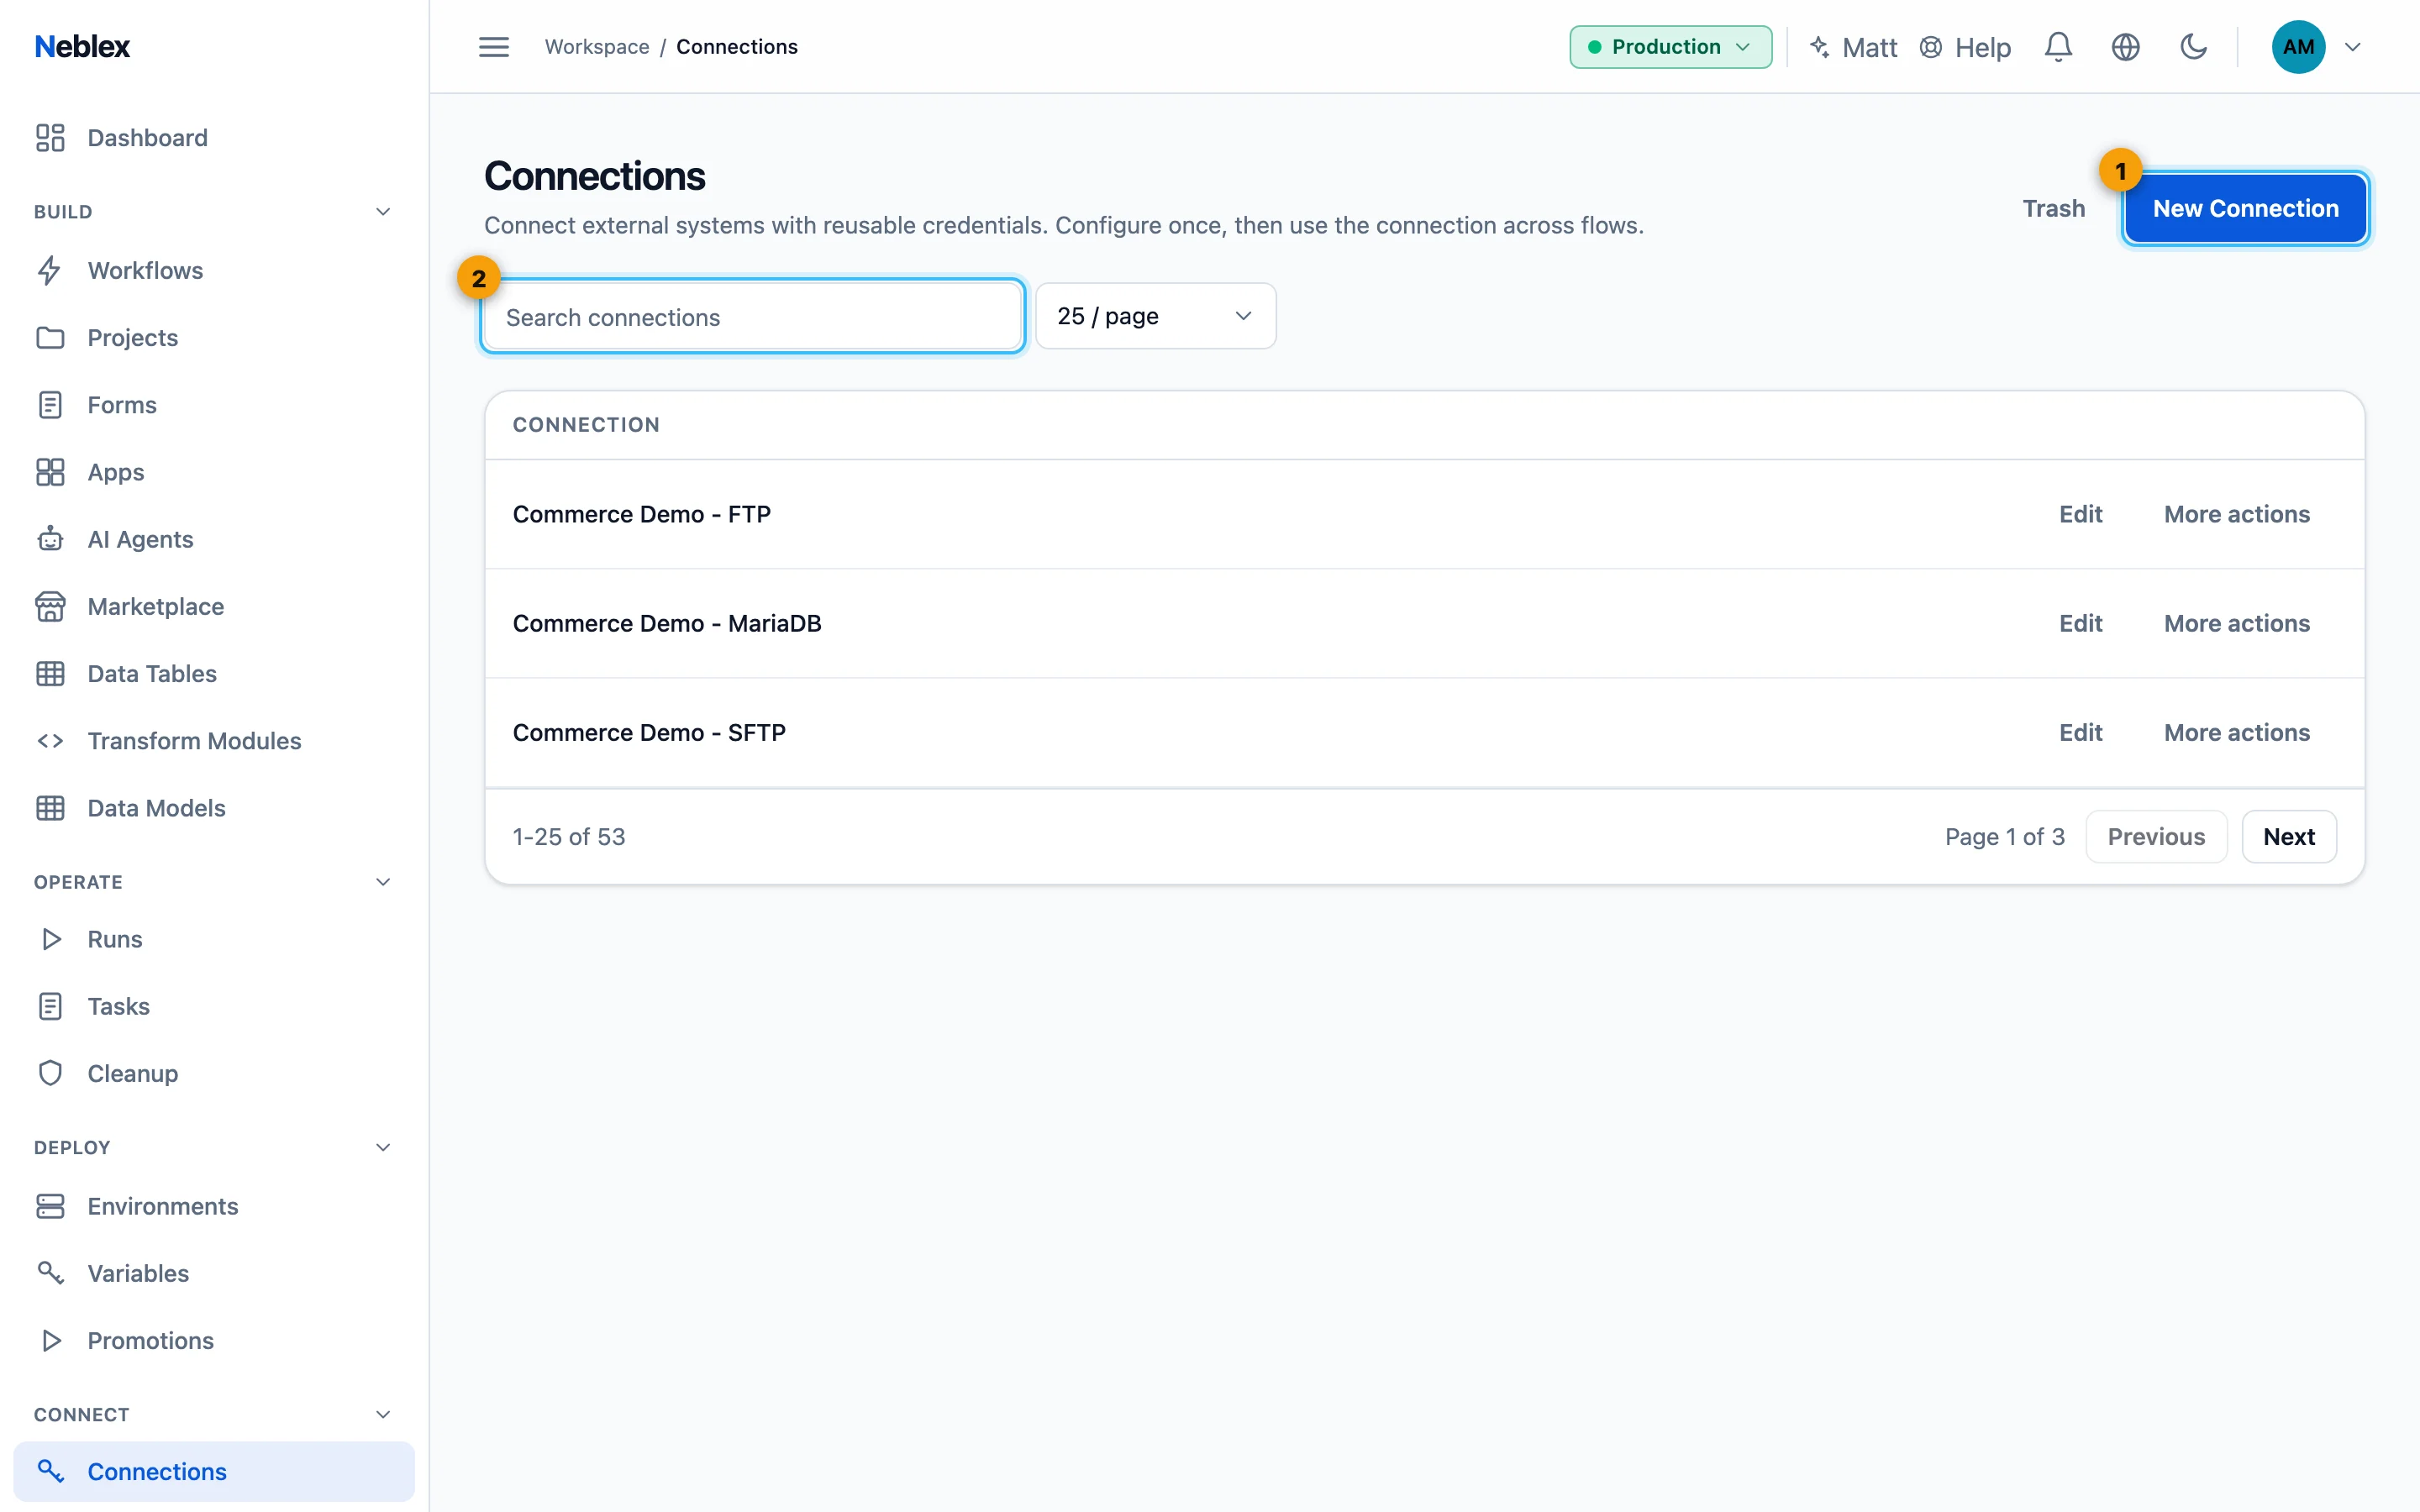Open Help lifebuoy icon

pos(1930,47)
